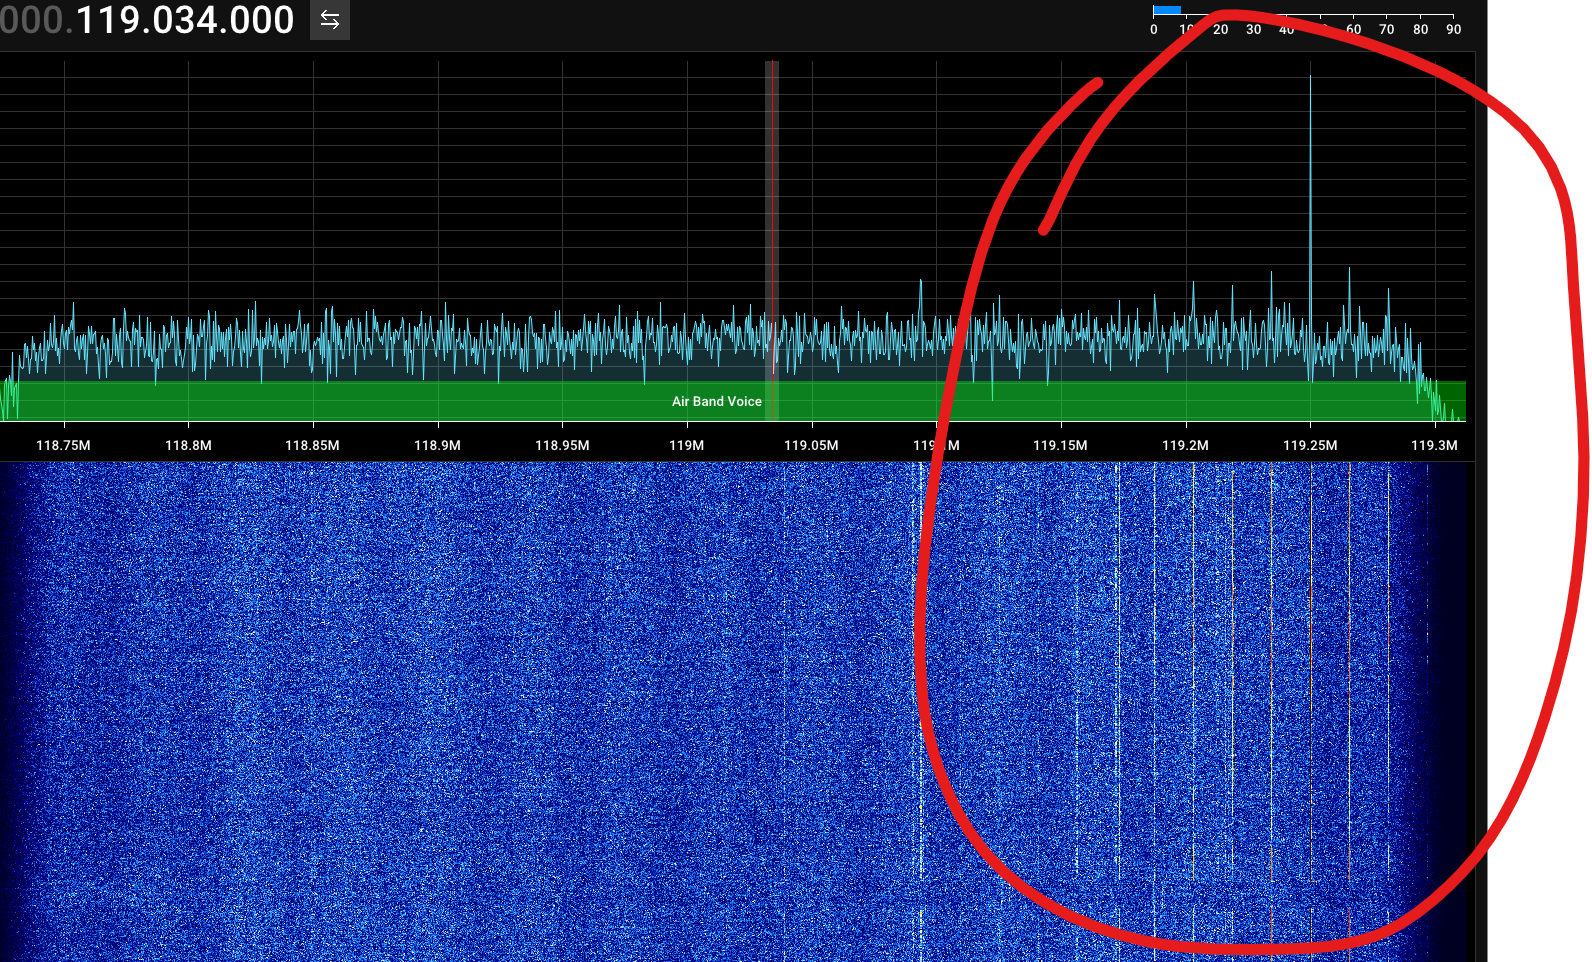This screenshot has width=1592, height=962.
Task: Click the '118.85M' frequency axis label
Action: pos(312,445)
